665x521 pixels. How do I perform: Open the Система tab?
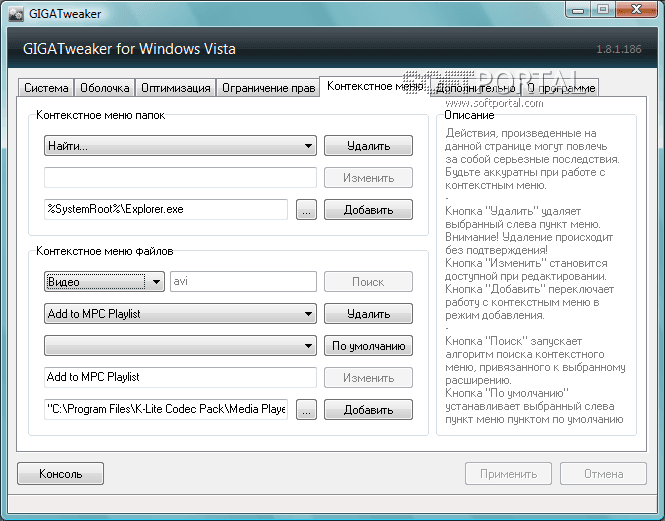pos(46,88)
